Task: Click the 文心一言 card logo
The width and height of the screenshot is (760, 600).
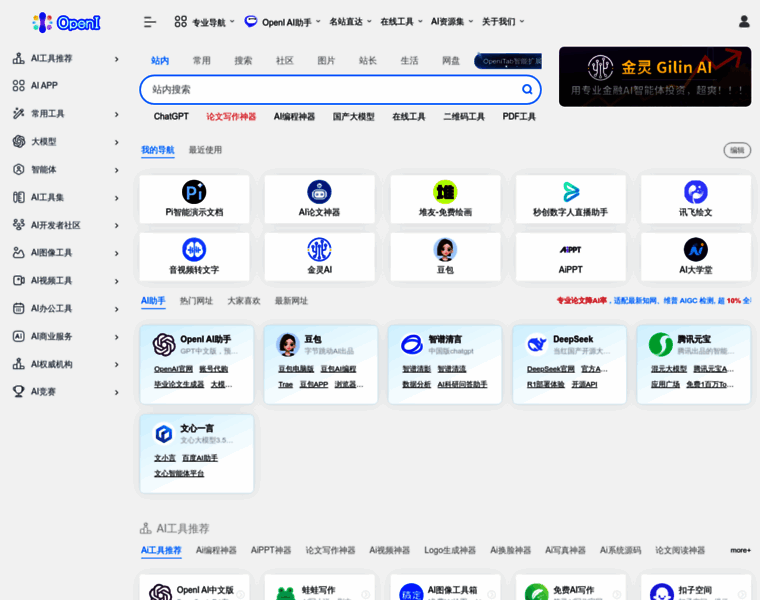Action: [164, 433]
